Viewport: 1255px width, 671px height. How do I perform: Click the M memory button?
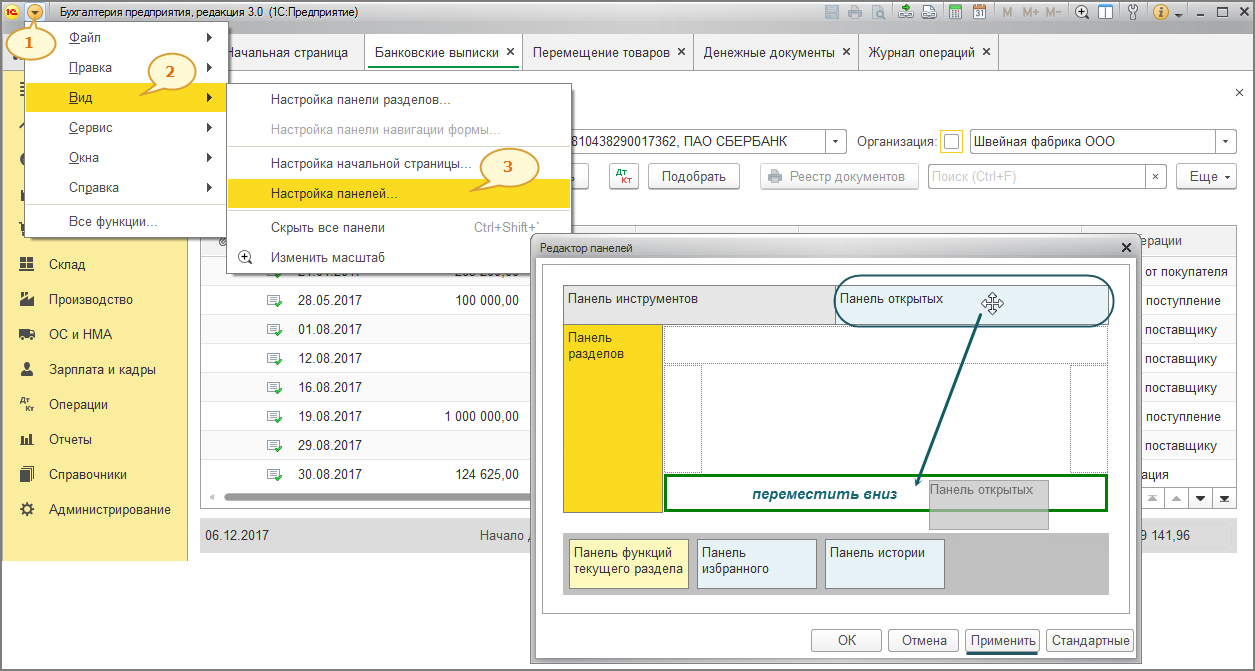(1007, 12)
